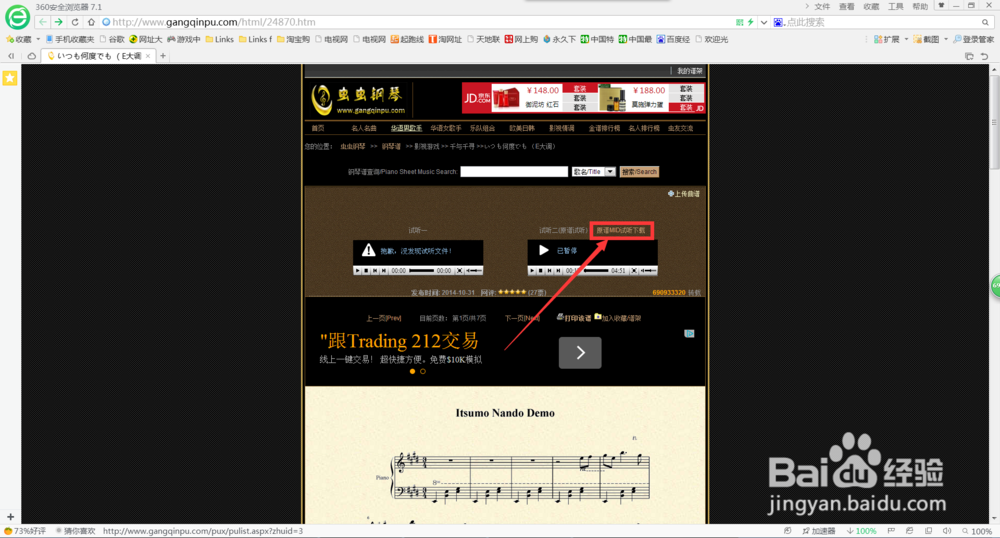Screen dimensions: 1000x538
Task: Open the 帮助 menu
Action: (920, 6)
